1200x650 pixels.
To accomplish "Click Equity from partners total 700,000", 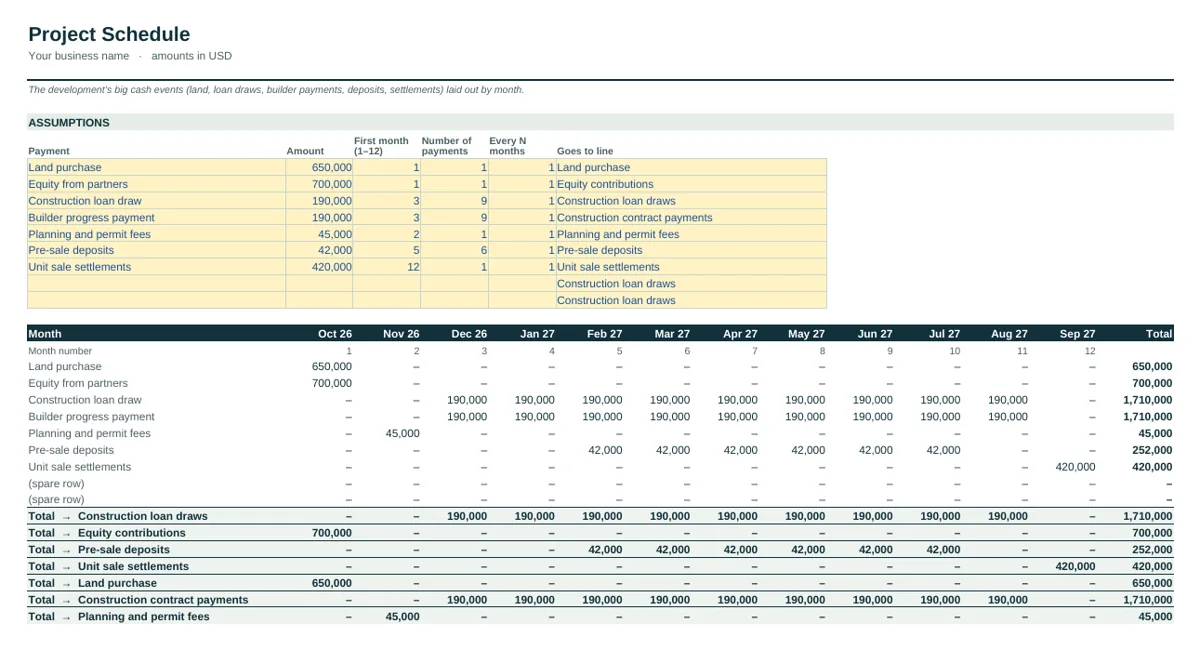I will pos(1152,384).
